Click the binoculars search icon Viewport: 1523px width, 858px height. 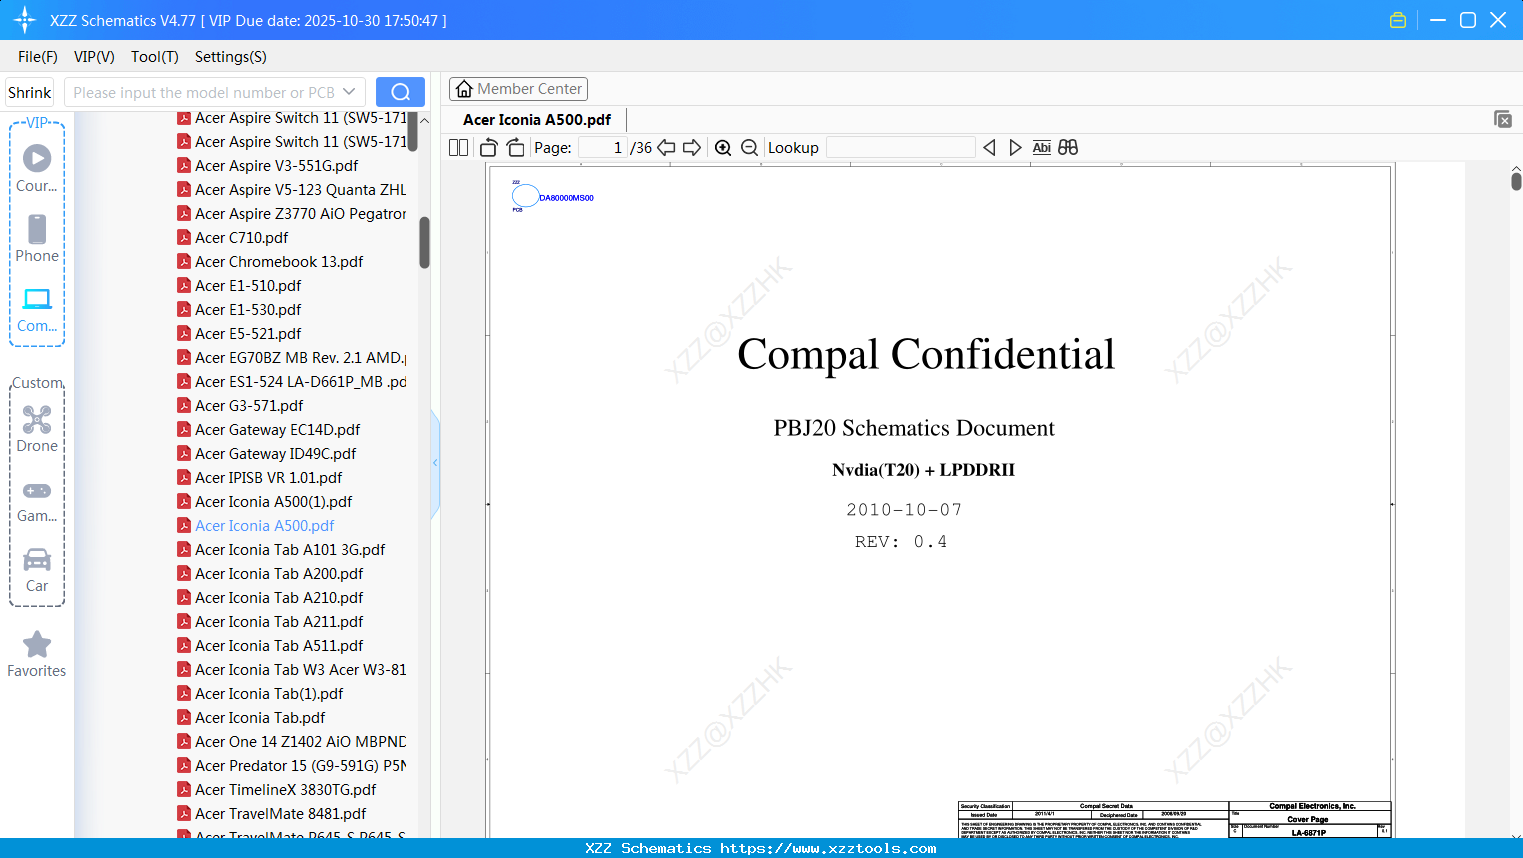(1068, 148)
